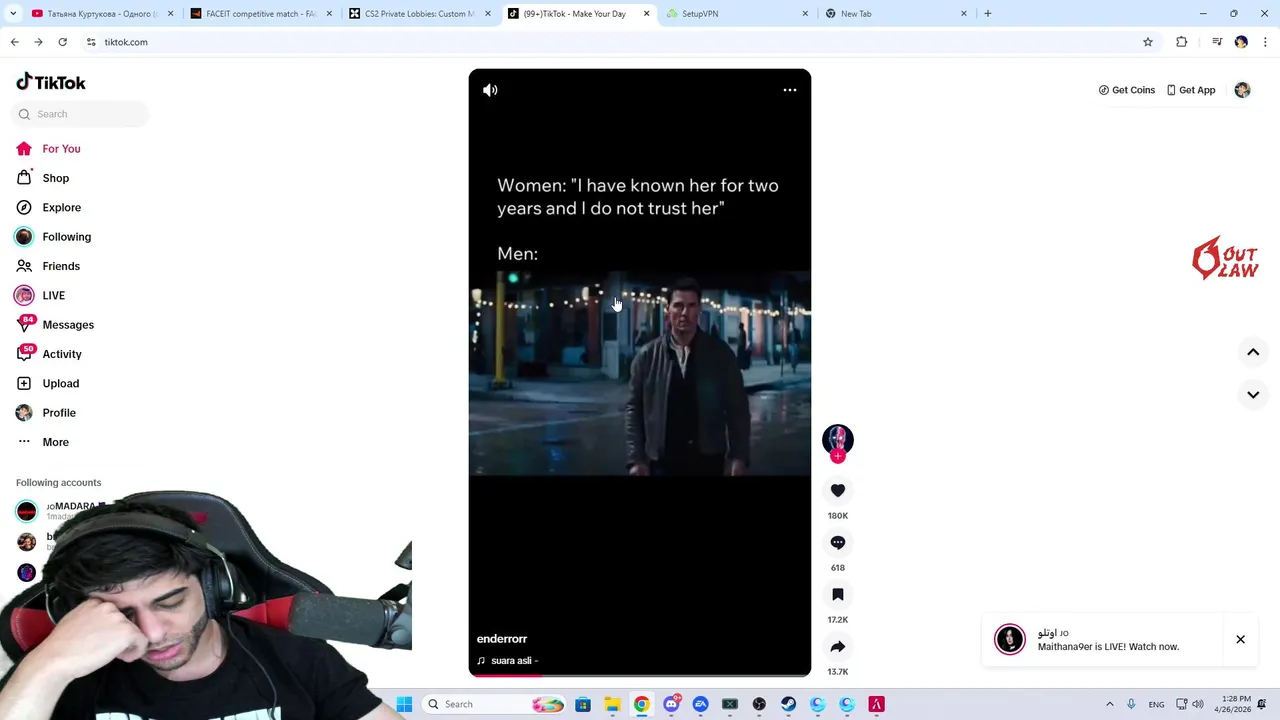Go to the previous video with up chevron
Screen dimensions: 1280x720
point(1253,352)
